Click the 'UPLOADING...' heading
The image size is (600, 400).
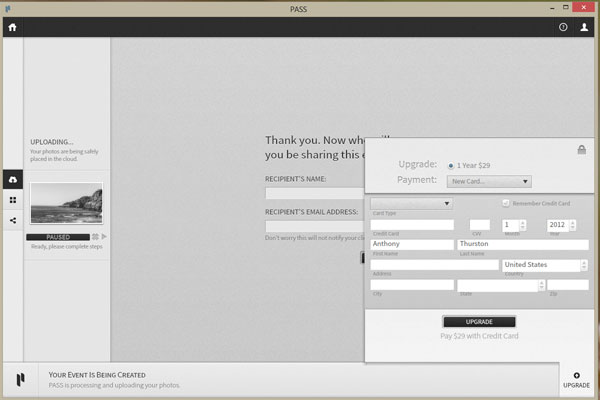pyautogui.click(x=52, y=142)
